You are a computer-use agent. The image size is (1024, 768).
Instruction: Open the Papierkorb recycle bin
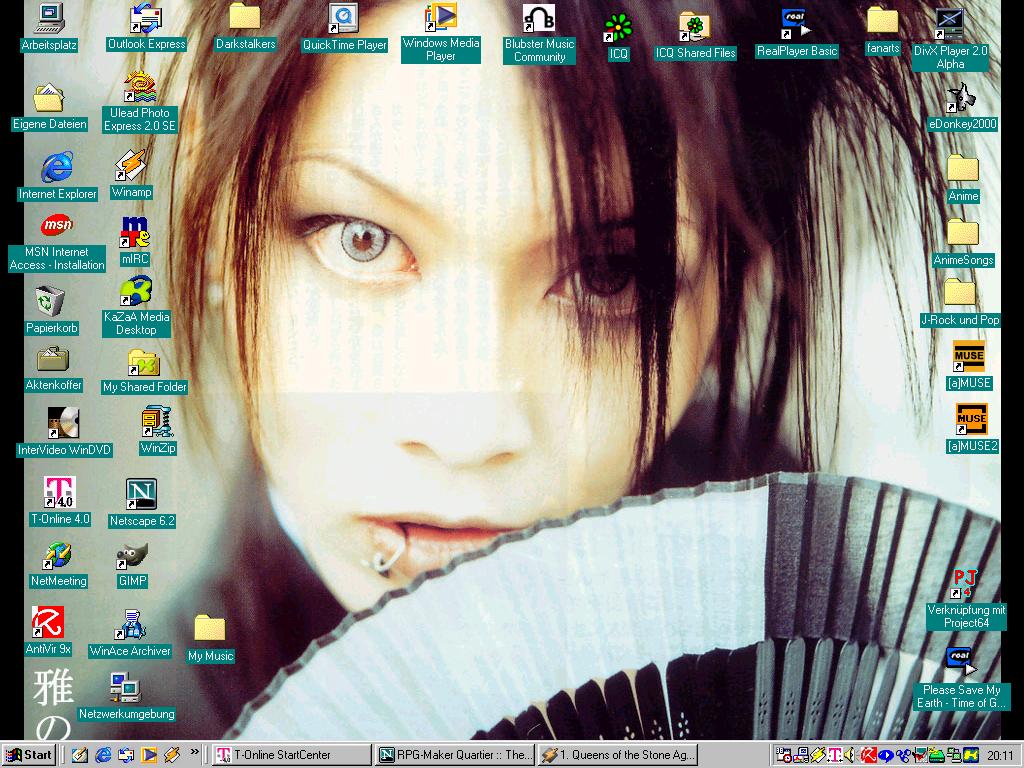coord(51,311)
